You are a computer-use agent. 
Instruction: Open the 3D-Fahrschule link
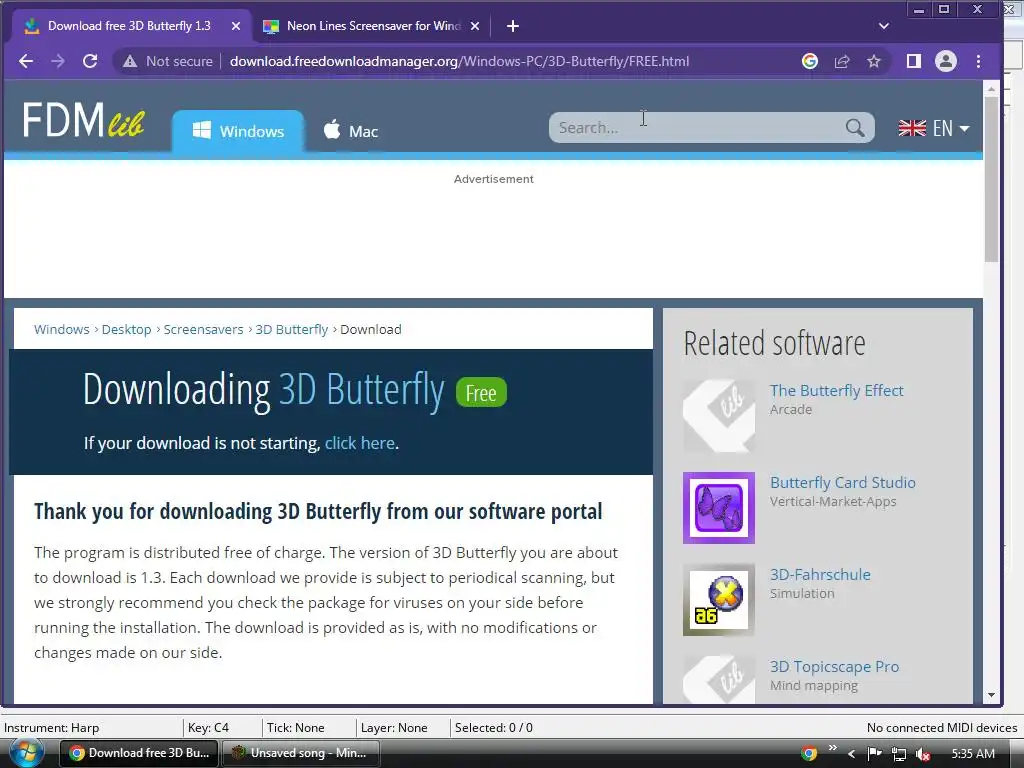point(820,575)
